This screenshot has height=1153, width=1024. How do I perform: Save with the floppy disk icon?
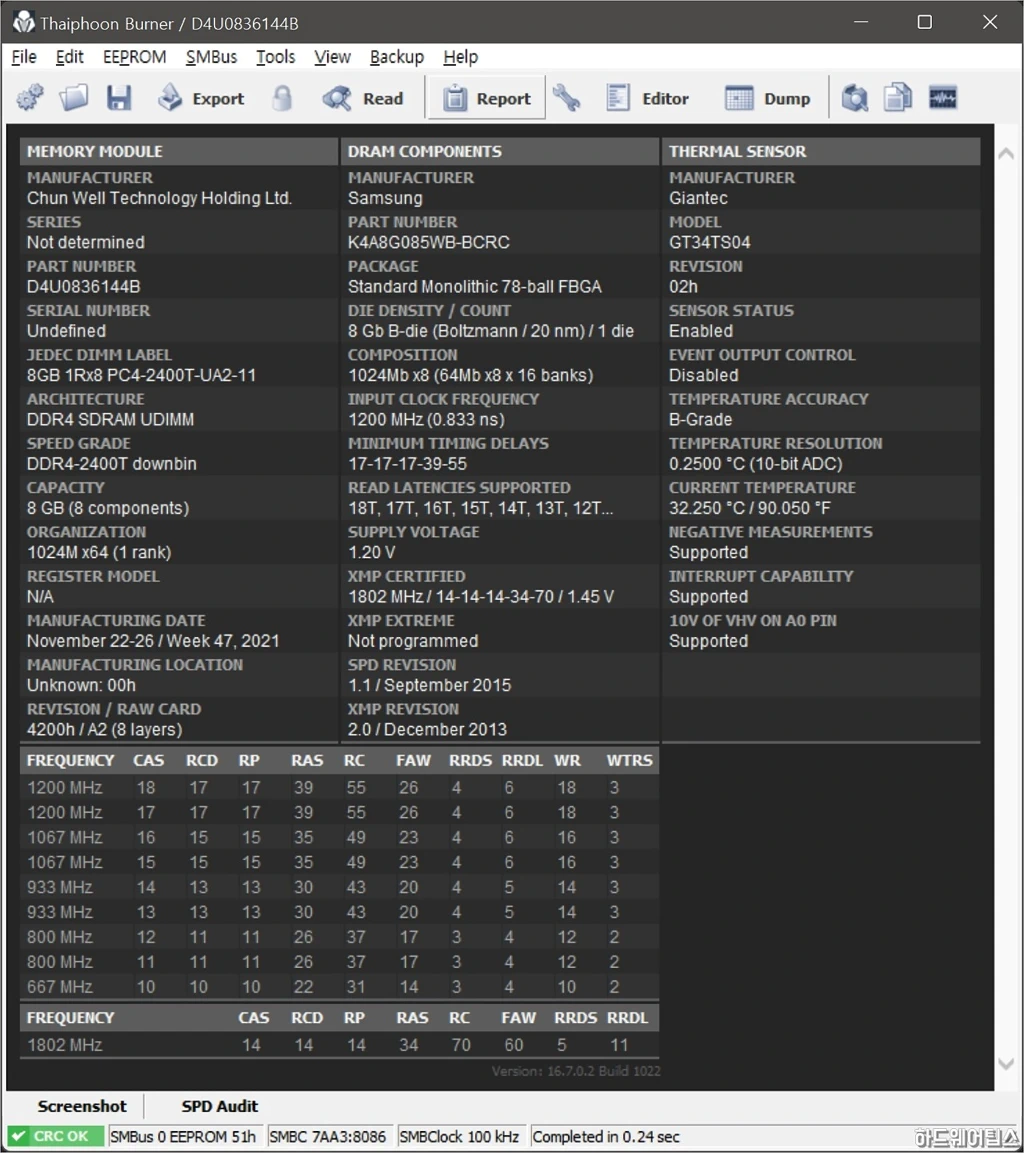[119, 98]
